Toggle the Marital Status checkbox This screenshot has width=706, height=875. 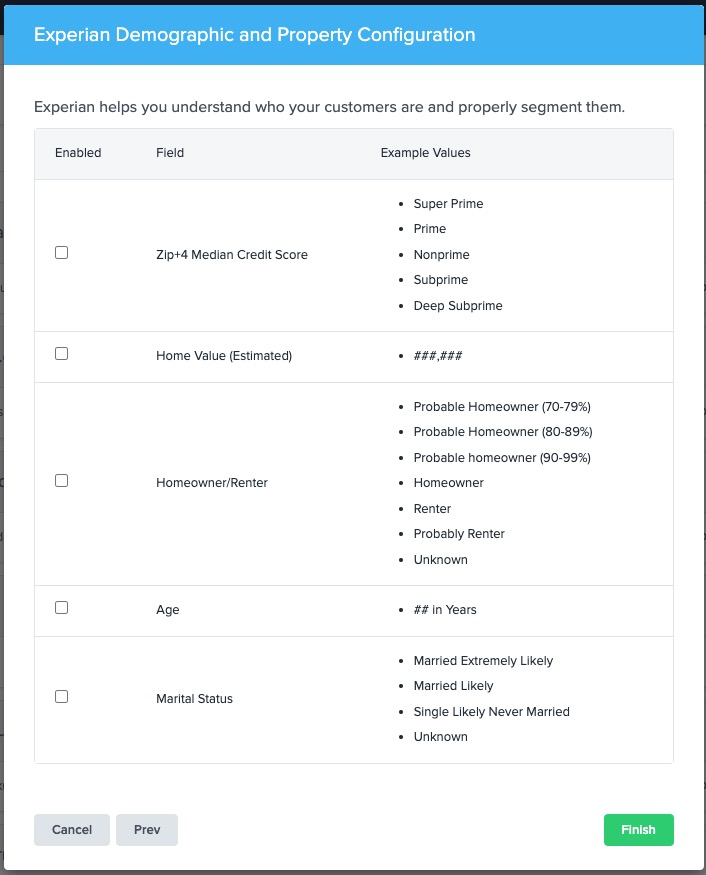point(61,696)
